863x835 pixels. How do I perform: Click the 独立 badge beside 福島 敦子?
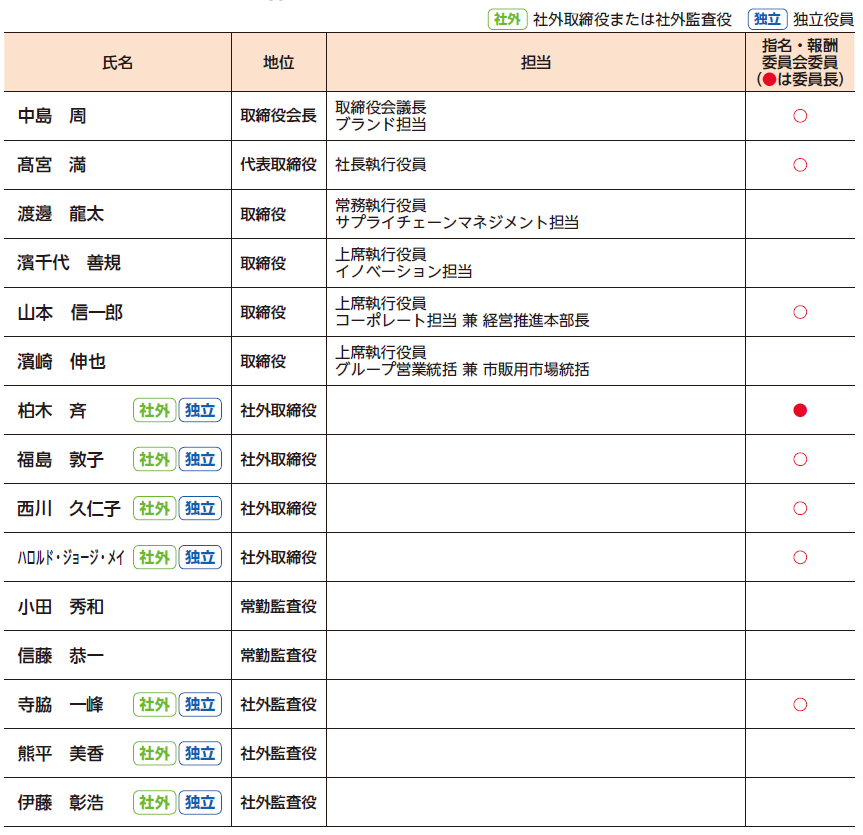click(200, 460)
